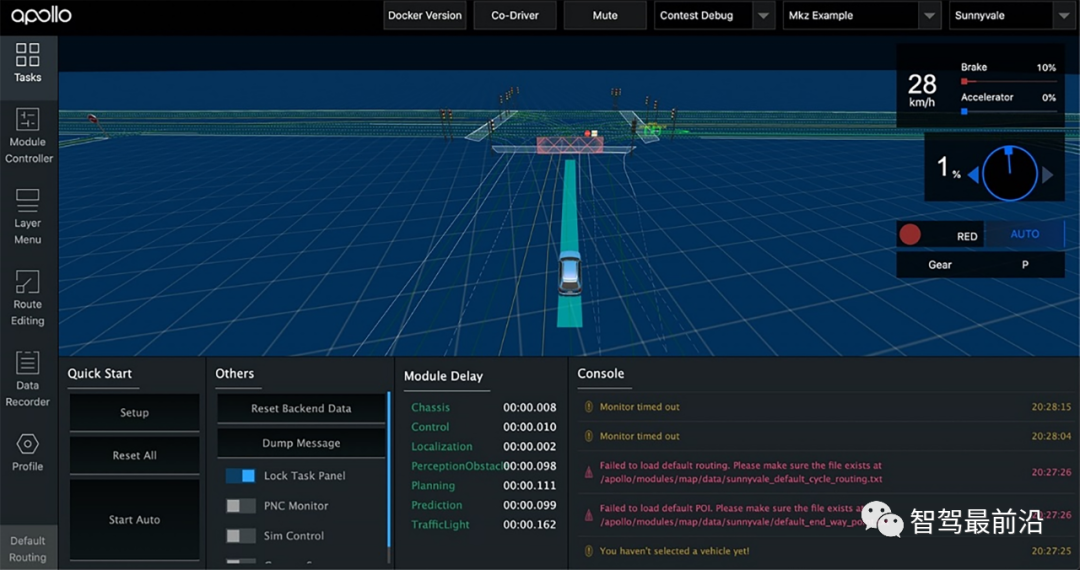Toggle the Lock Task Panel switch
This screenshot has height=570, width=1080.
240,476
